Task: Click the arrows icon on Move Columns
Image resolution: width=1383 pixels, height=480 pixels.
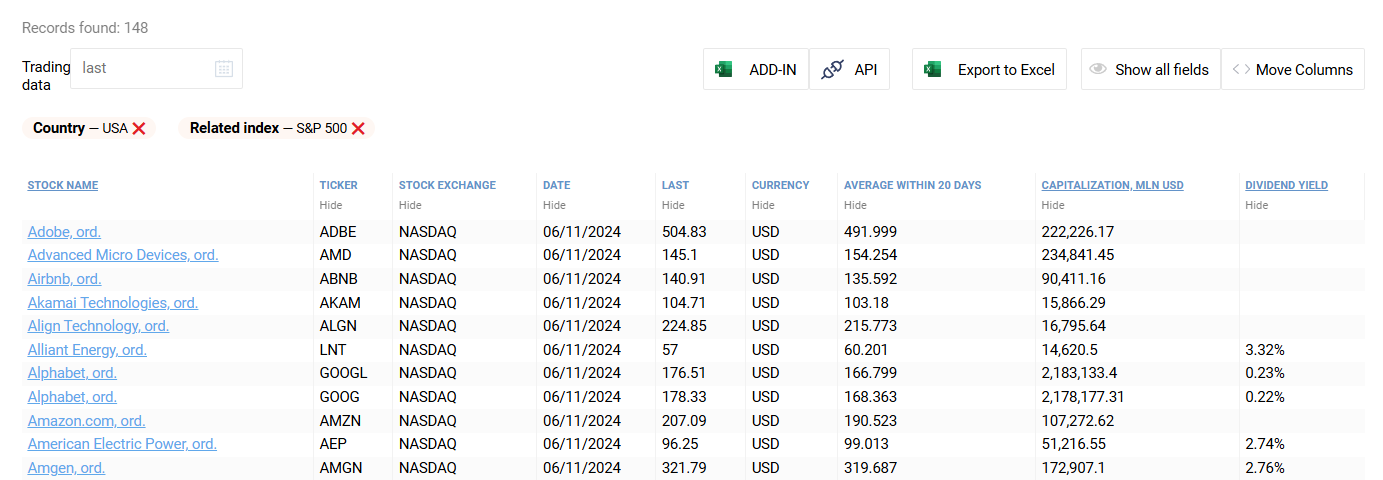Action: [1241, 70]
